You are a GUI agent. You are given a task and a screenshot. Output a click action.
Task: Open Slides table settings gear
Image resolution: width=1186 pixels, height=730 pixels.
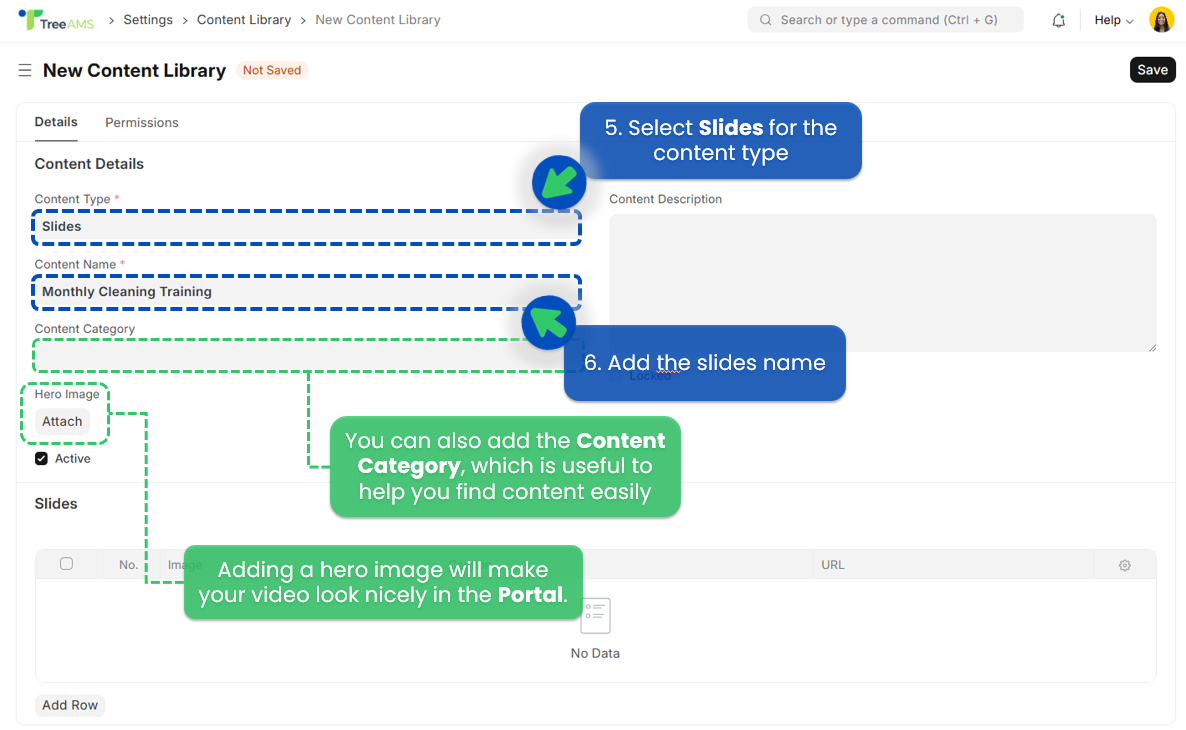click(x=1125, y=565)
